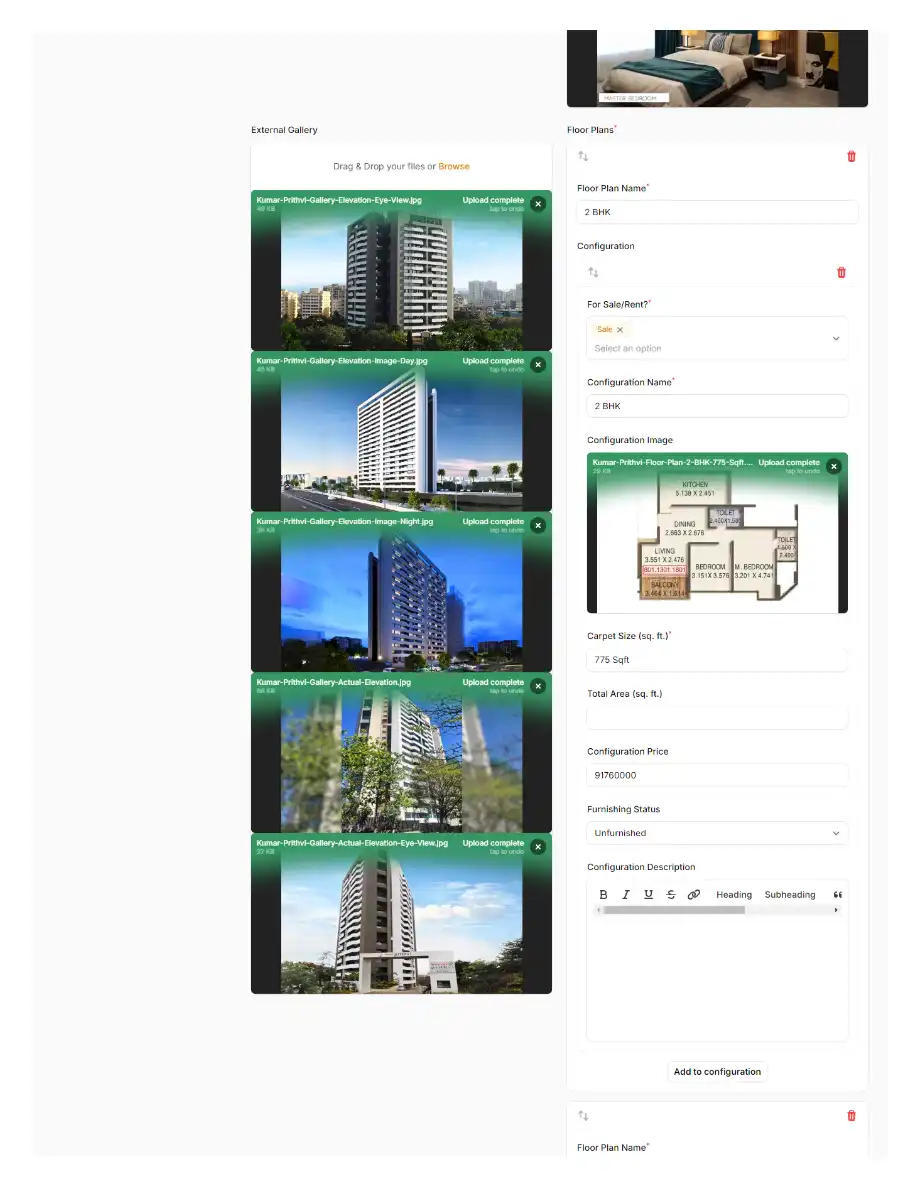Open the For Sale/Rent option dropdown
Image resolution: width=918 pixels, height=1188 pixels.
coord(835,338)
